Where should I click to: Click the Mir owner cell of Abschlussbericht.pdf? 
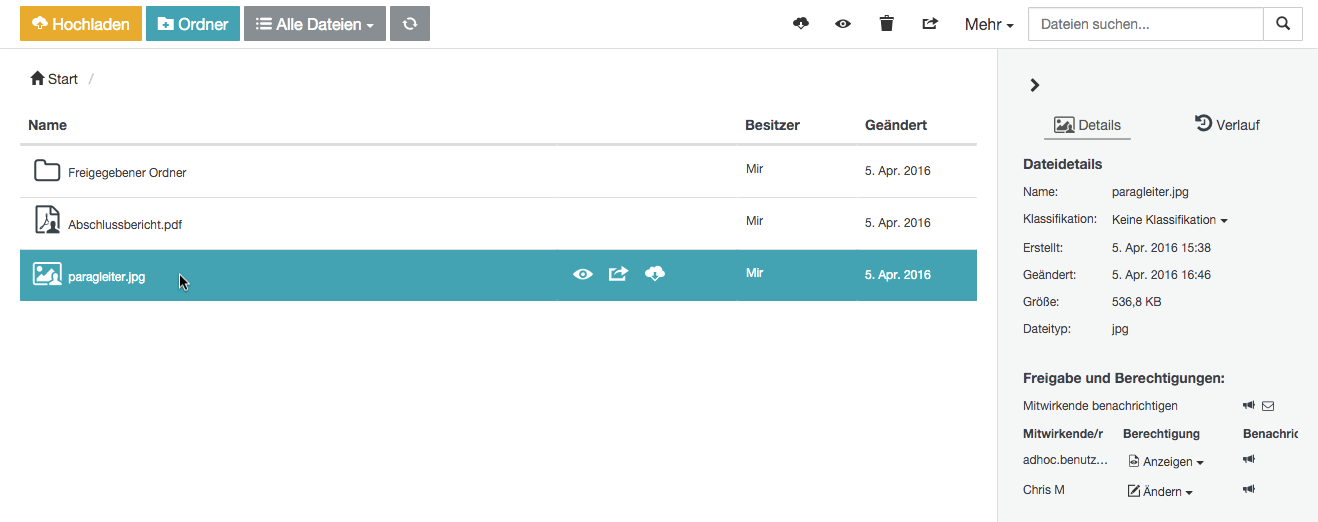point(755,221)
